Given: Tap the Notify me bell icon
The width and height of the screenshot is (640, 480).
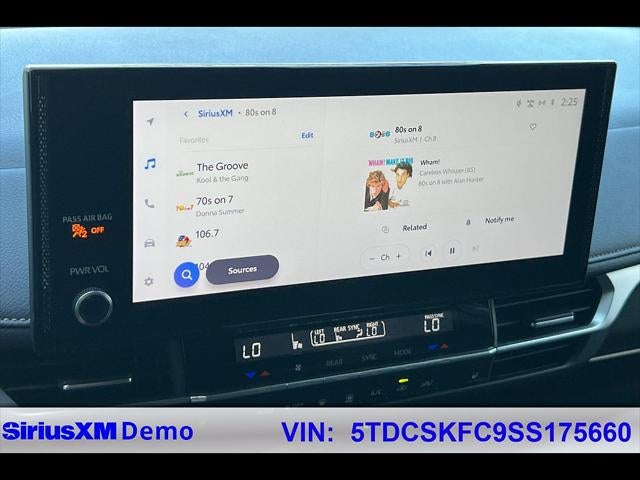Looking at the screenshot, I should [x=468, y=222].
